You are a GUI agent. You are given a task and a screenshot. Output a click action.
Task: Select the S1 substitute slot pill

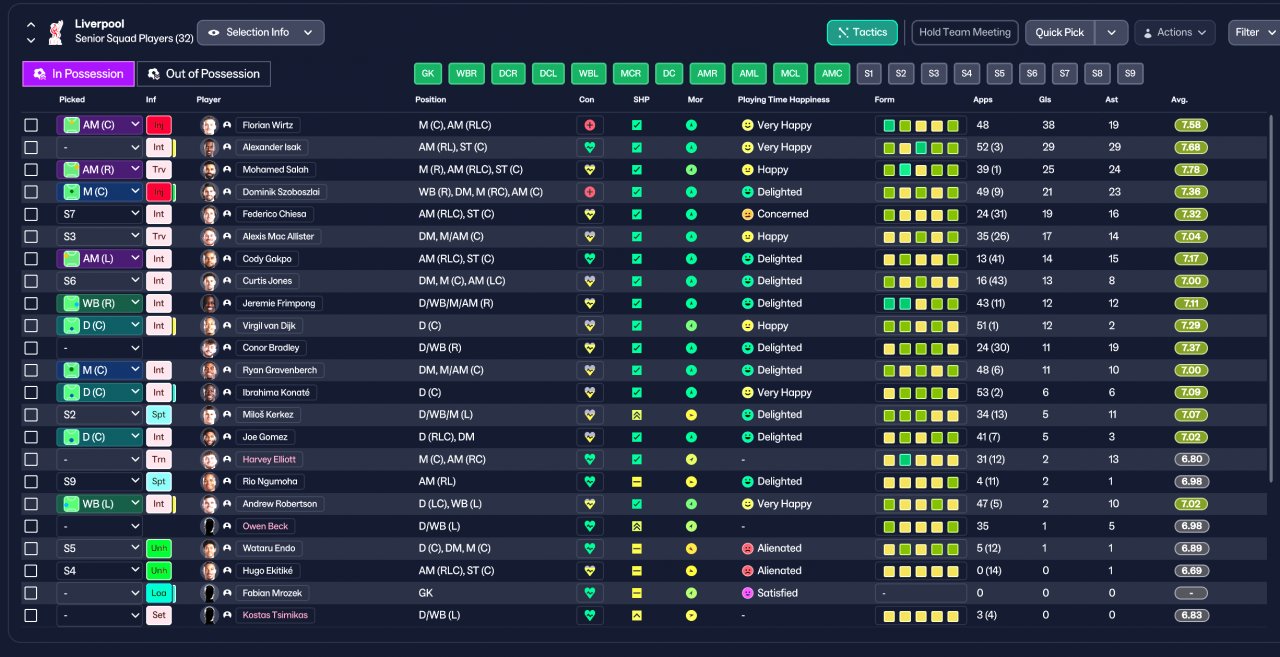click(868, 74)
